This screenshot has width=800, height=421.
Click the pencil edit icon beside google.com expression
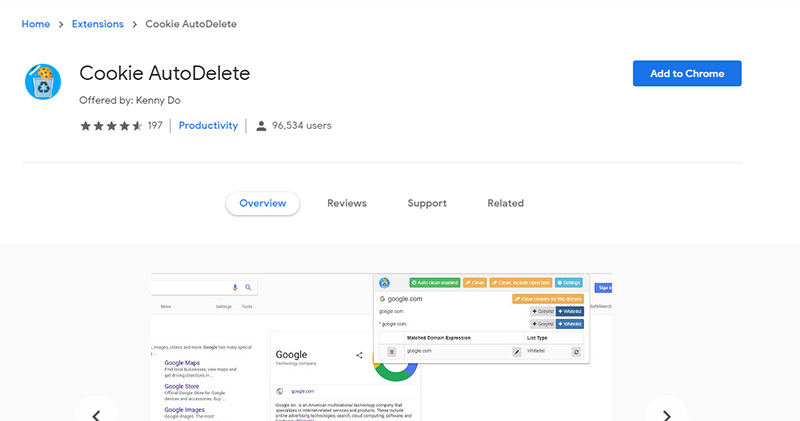[x=516, y=352]
